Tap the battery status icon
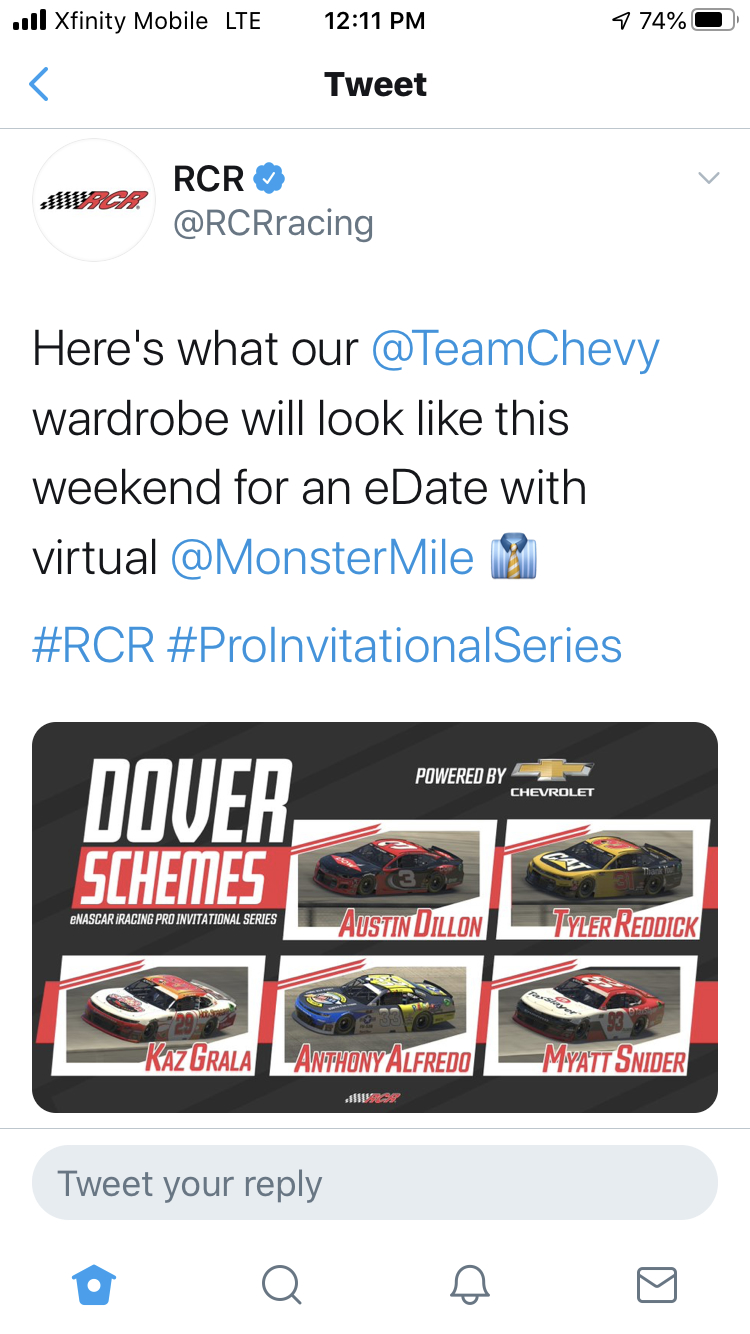The width and height of the screenshot is (750, 1334). [x=713, y=21]
